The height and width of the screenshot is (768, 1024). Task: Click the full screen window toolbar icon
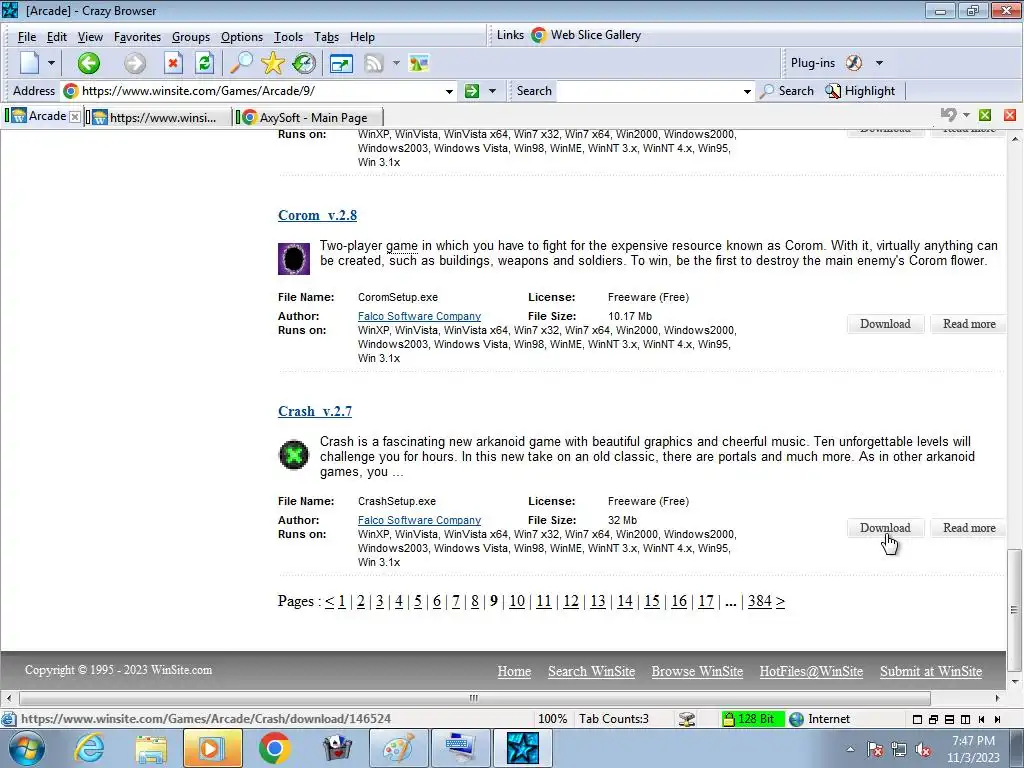coord(341,63)
